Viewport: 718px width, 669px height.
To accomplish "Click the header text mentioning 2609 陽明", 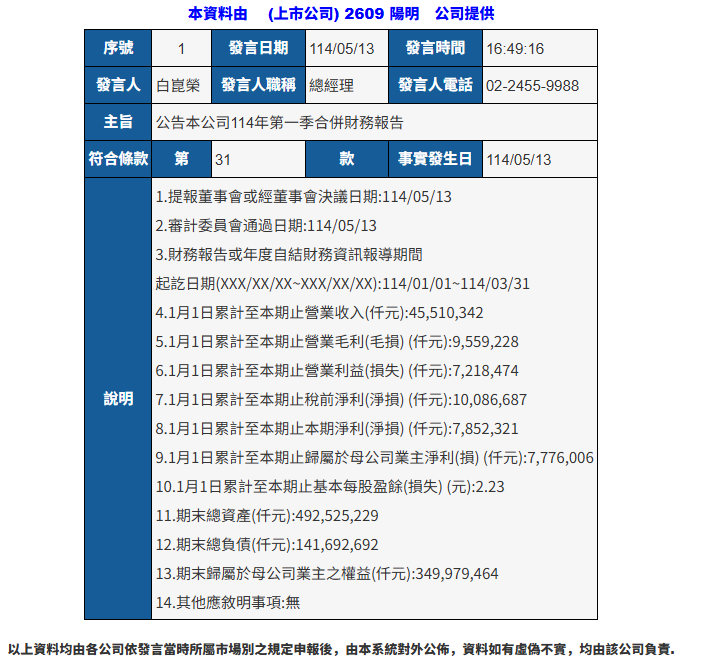I will pos(341,14).
